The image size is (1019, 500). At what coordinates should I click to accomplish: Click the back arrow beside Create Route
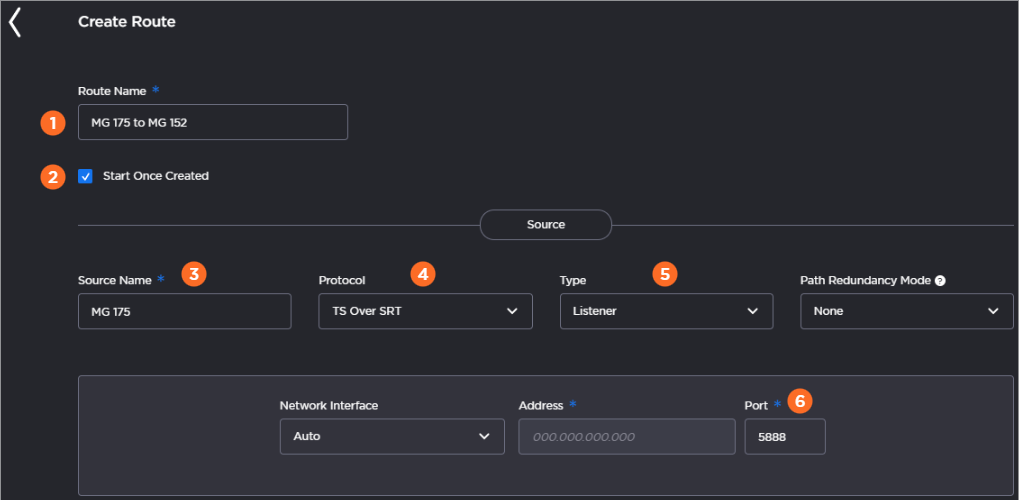click(x=15, y=23)
